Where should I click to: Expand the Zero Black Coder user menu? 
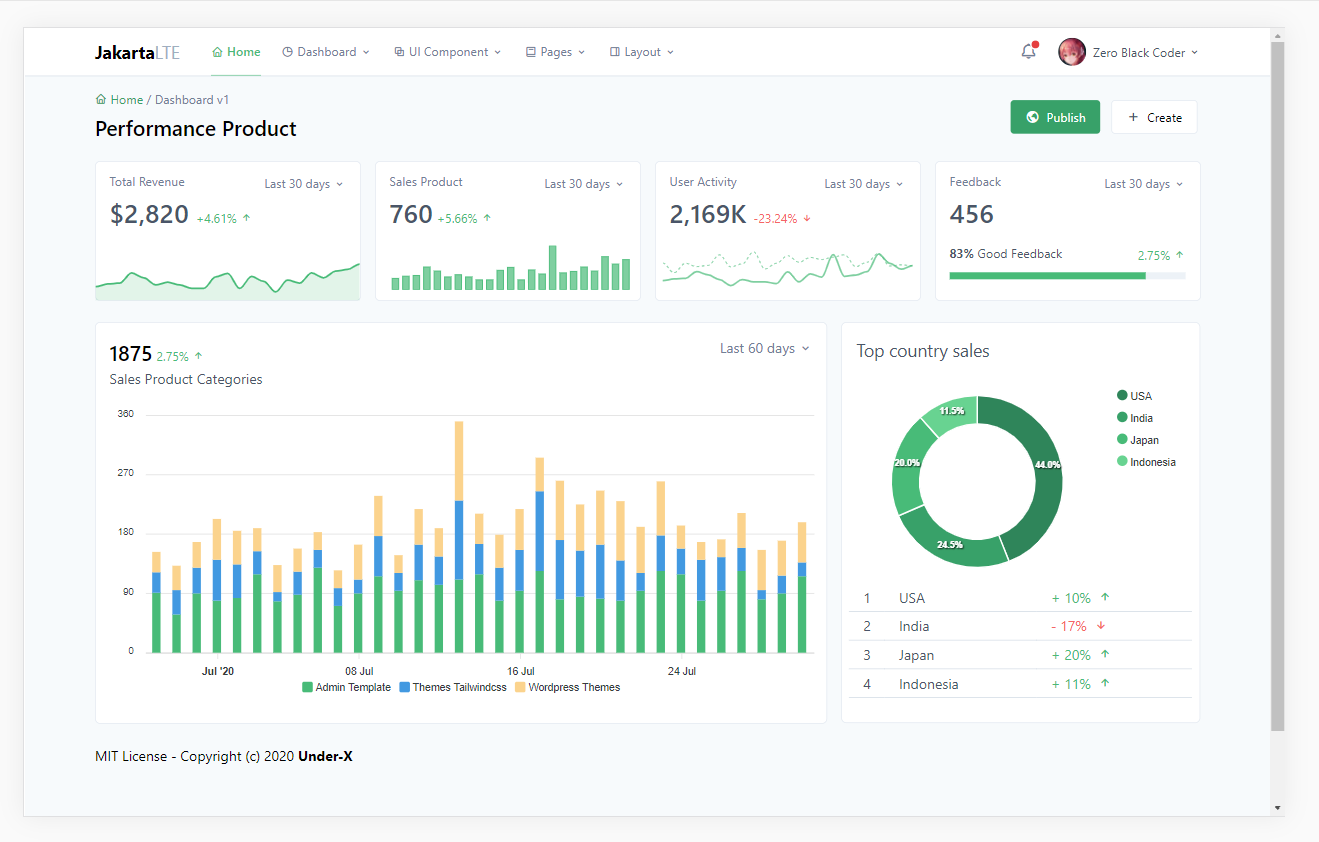pyautogui.click(x=1145, y=52)
